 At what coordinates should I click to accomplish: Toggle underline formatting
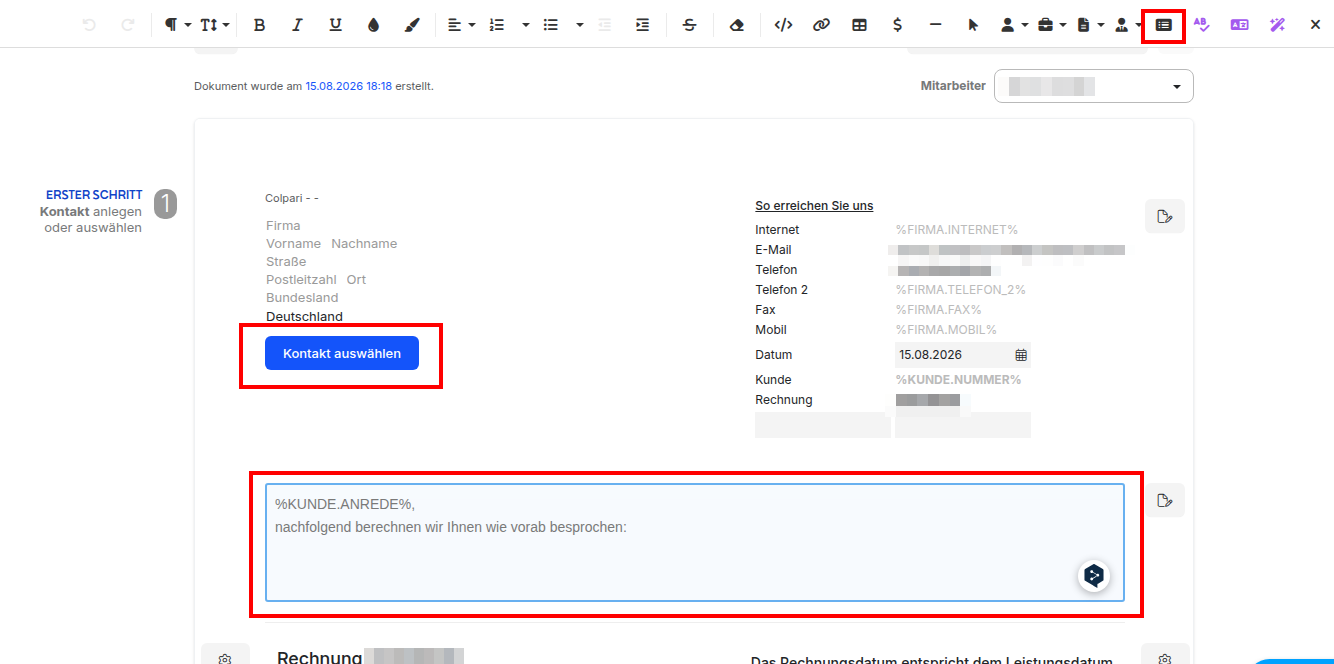(335, 25)
